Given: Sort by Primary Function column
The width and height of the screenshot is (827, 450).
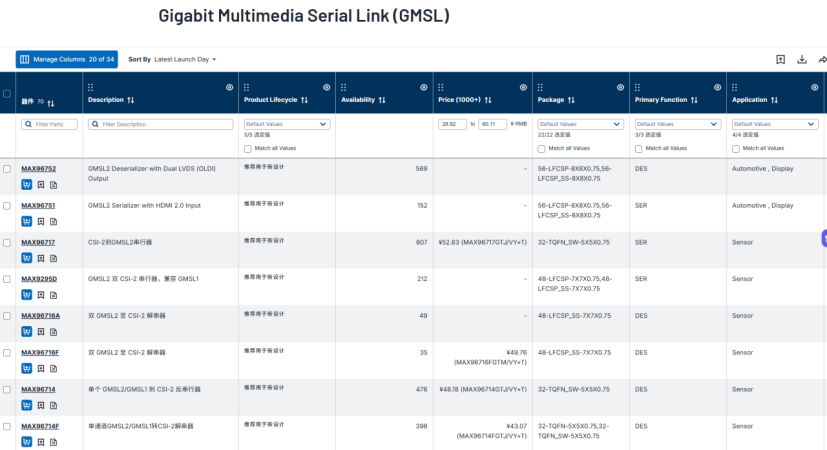Looking at the screenshot, I should 694,100.
